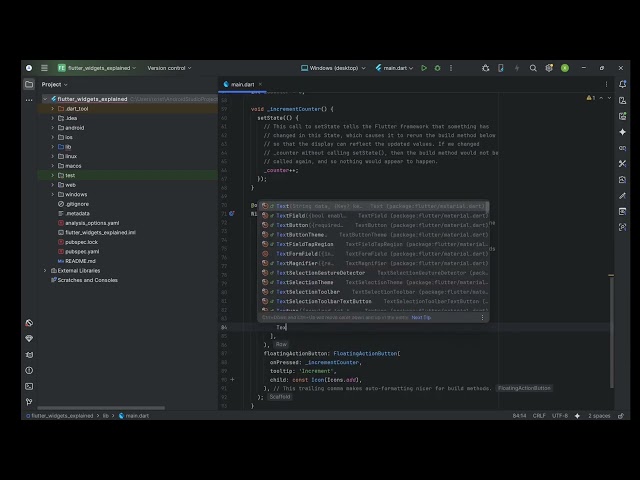Click the 84:14 cursor position widget
Image resolution: width=640 pixels, height=480 pixels.
click(x=519, y=416)
